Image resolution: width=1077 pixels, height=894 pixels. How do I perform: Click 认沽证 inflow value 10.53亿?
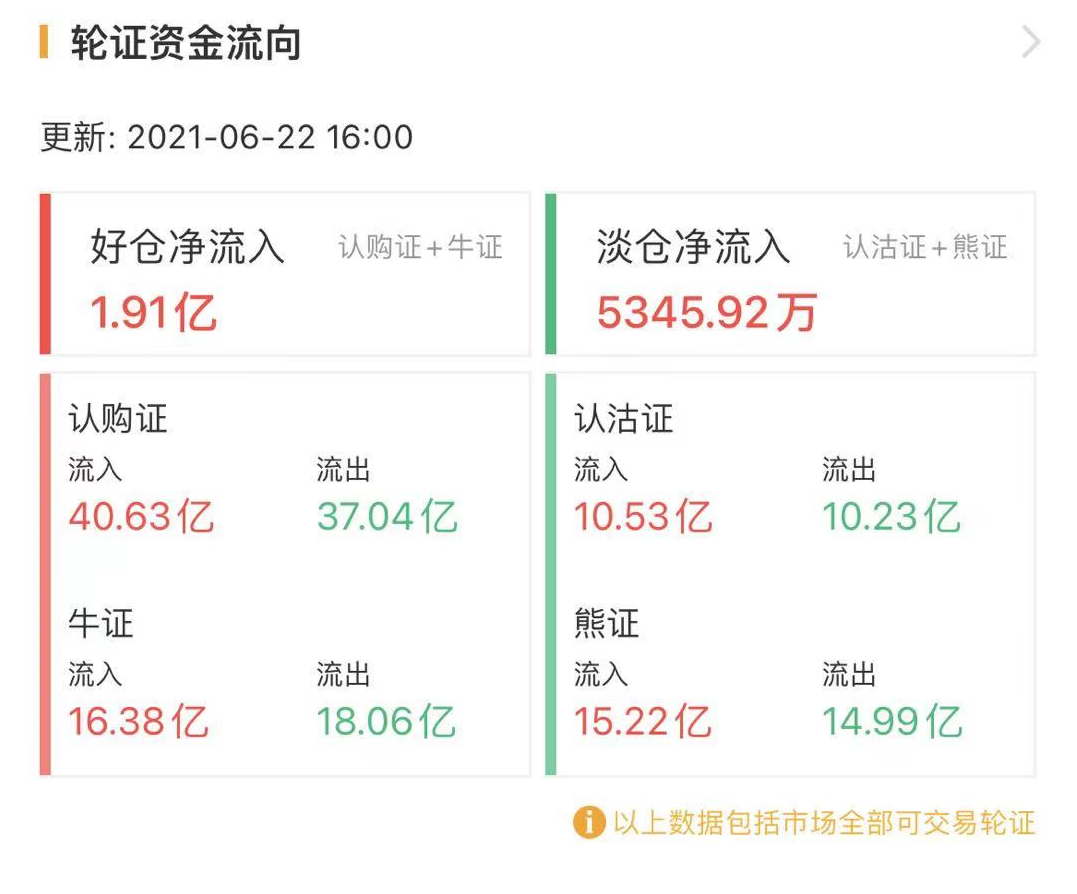click(x=643, y=517)
